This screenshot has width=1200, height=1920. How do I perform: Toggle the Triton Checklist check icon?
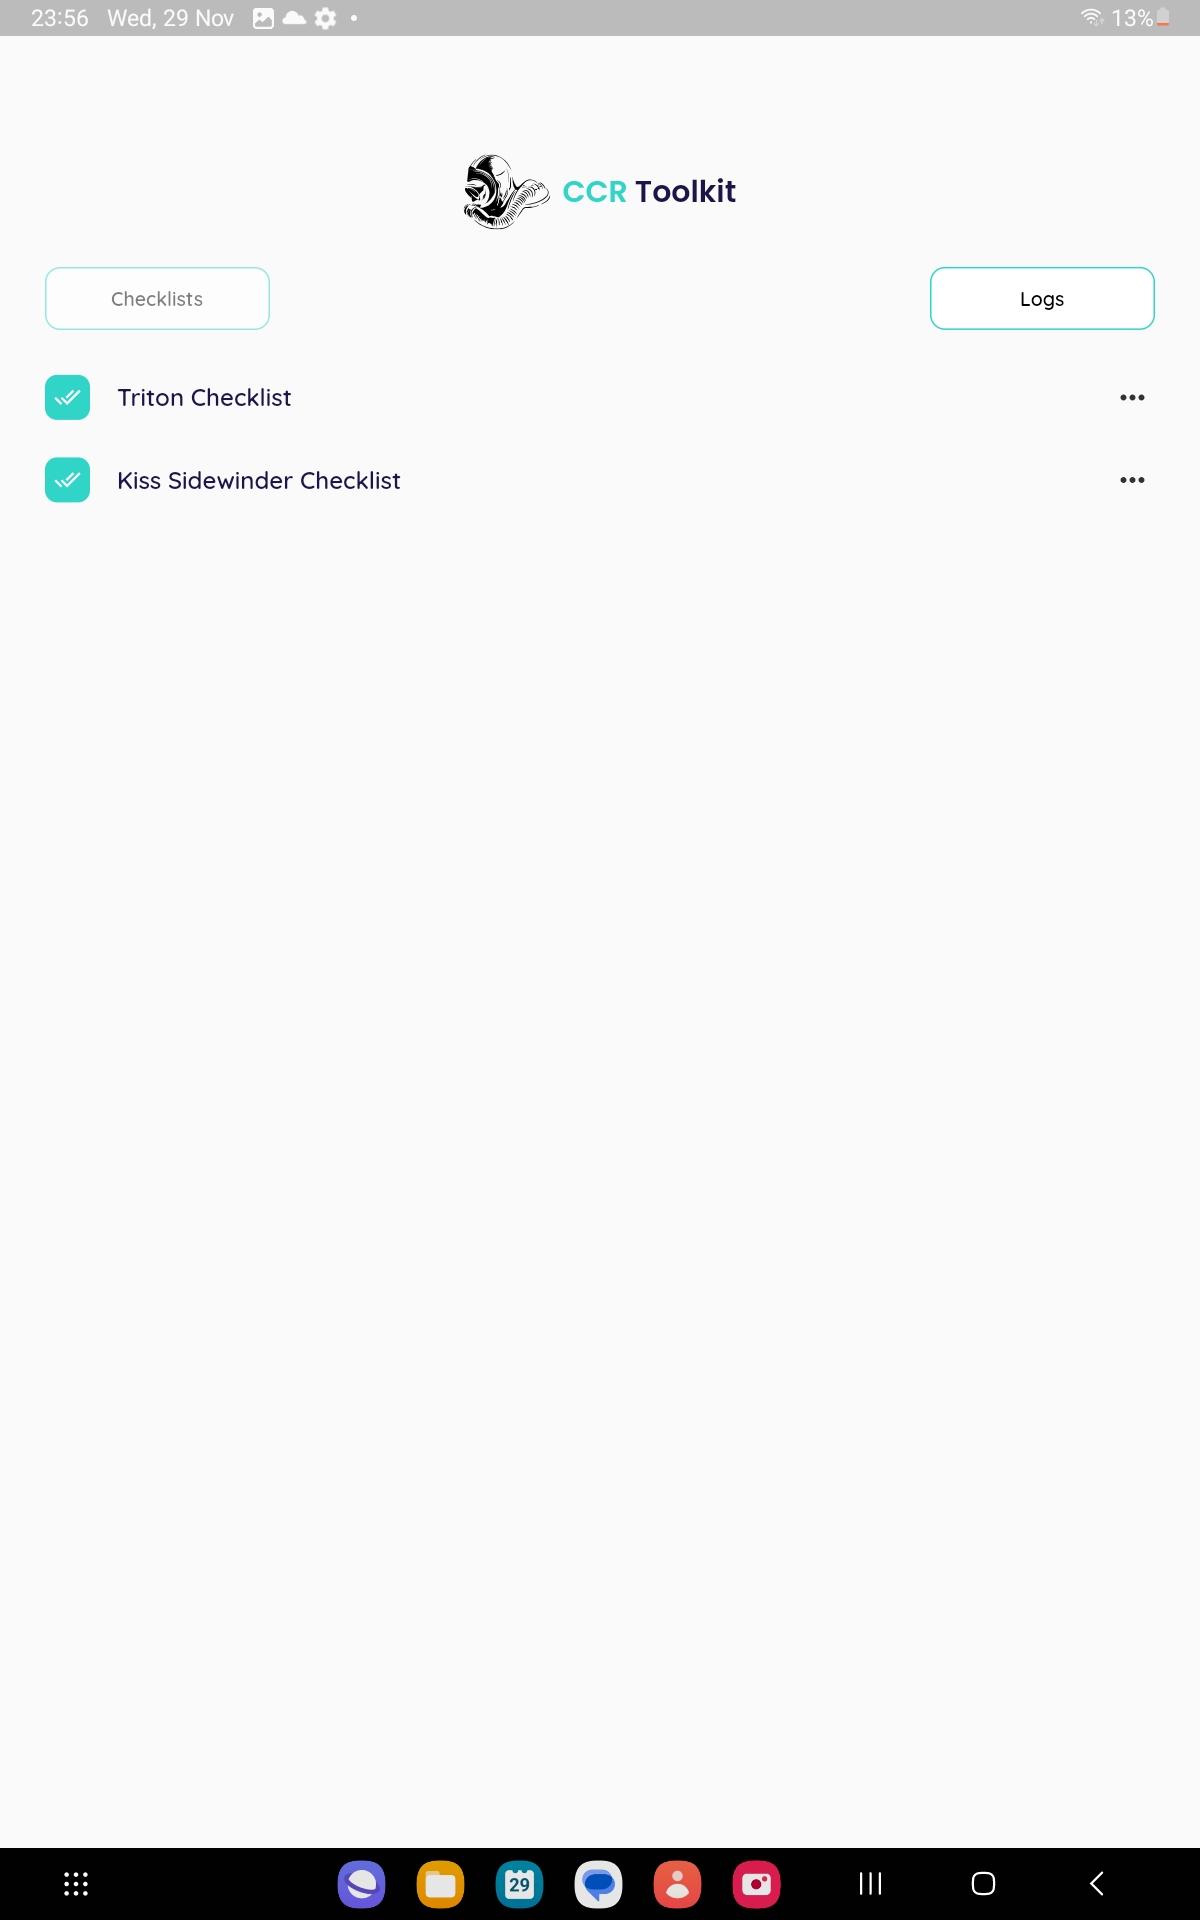tap(67, 397)
